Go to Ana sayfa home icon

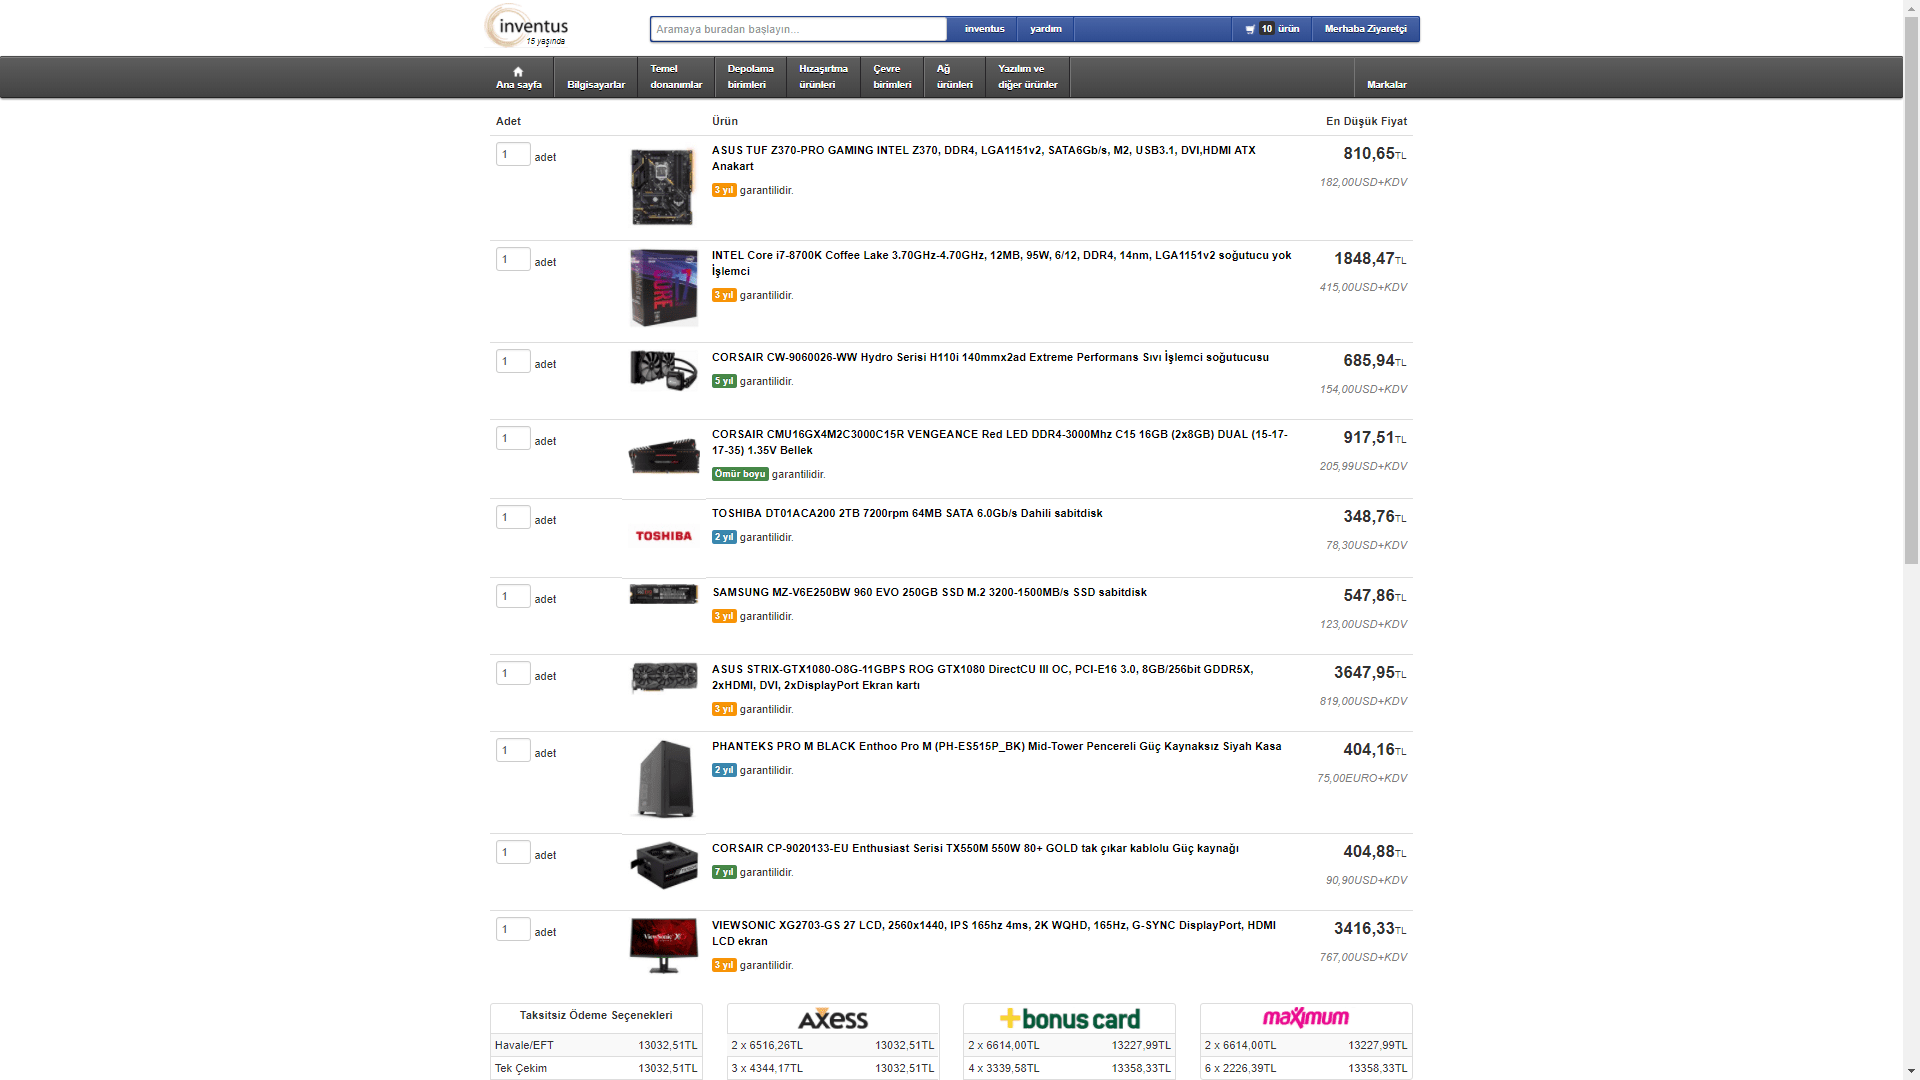pyautogui.click(x=518, y=78)
